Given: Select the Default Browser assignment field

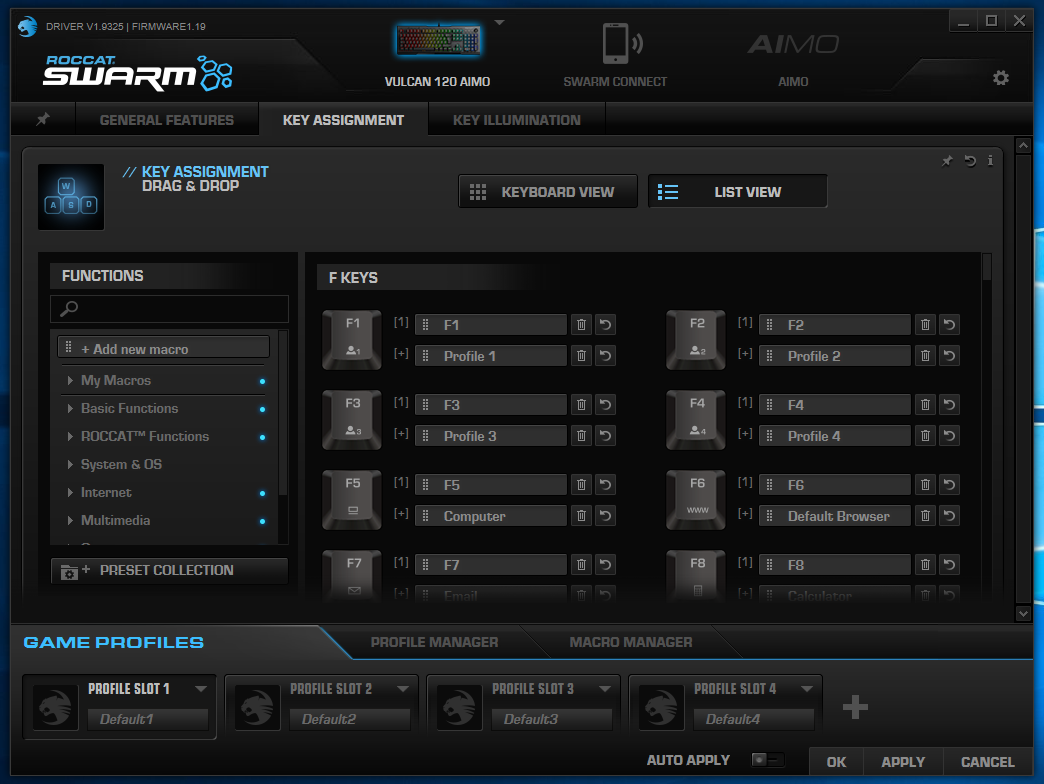Looking at the screenshot, I should (x=835, y=516).
